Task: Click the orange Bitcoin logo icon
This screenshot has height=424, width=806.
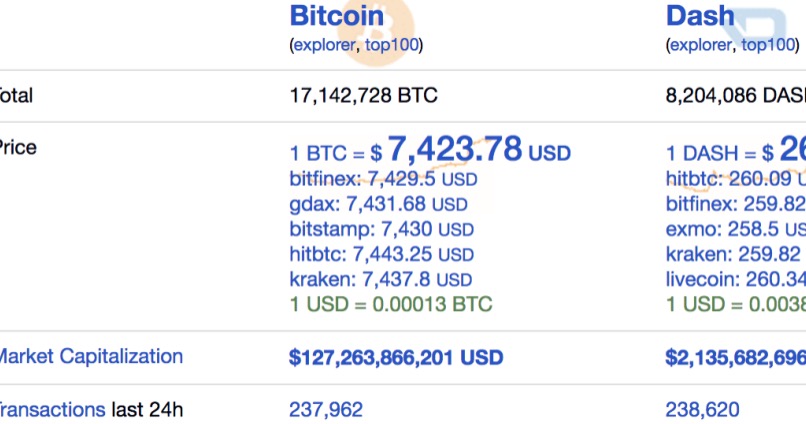Action: tap(377, 32)
